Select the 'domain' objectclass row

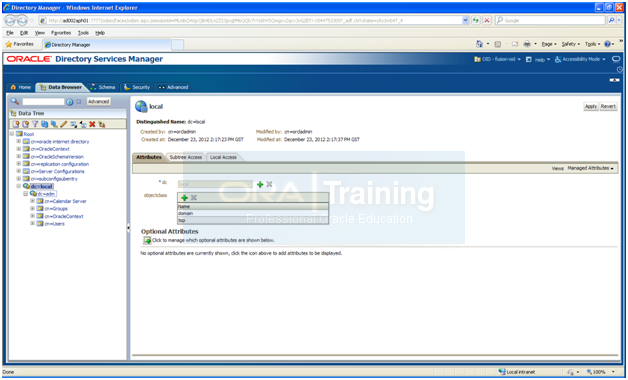tap(253, 213)
